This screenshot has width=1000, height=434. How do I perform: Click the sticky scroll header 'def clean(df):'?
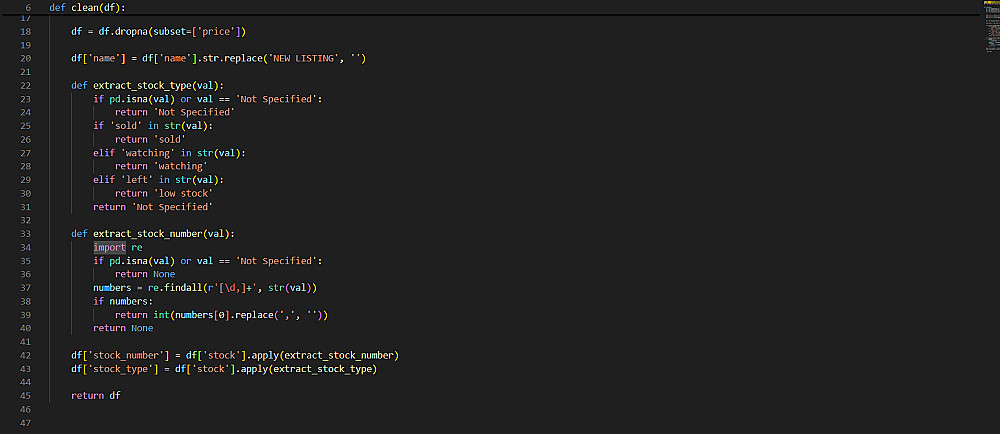point(89,7)
